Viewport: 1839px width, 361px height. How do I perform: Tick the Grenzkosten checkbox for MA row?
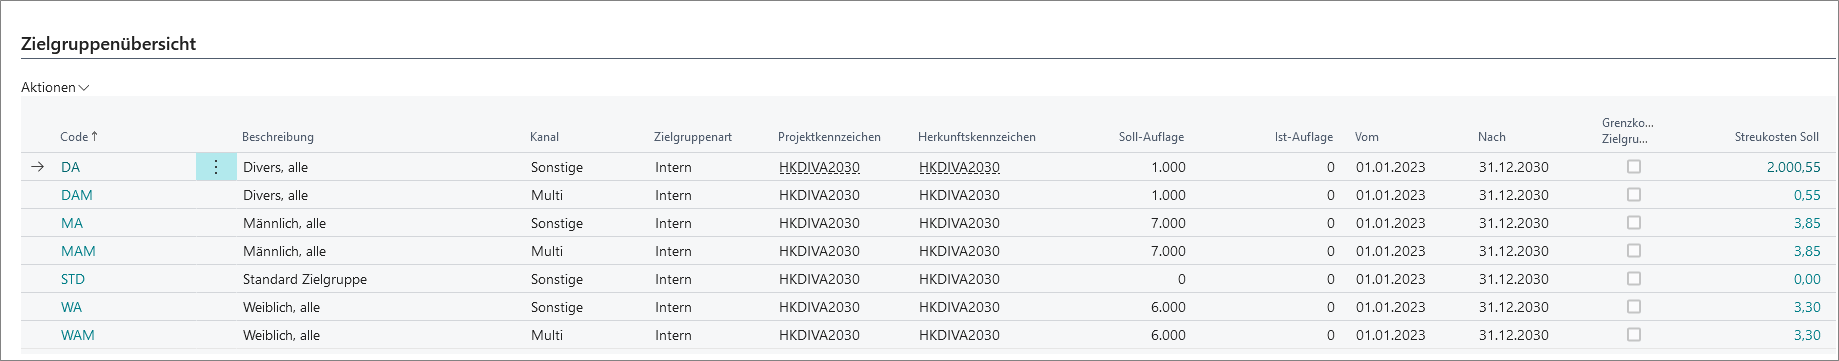[1634, 223]
